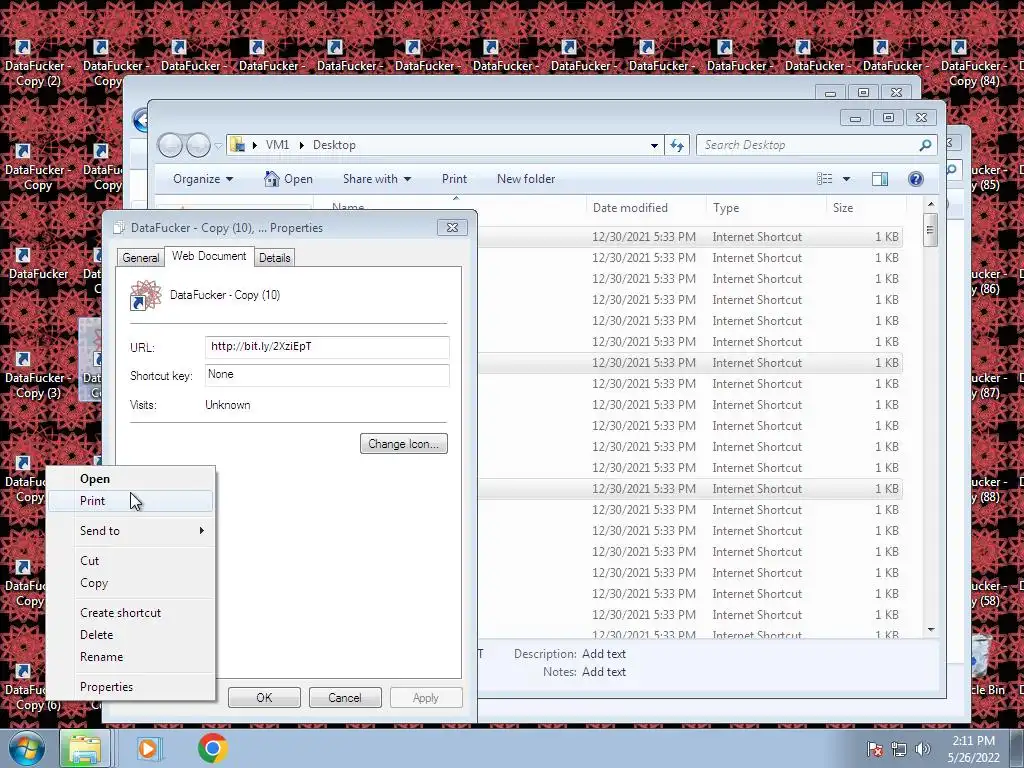This screenshot has height=768, width=1024.
Task: Open address bar history dropdown
Action: pyautogui.click(x=654, y=146)
